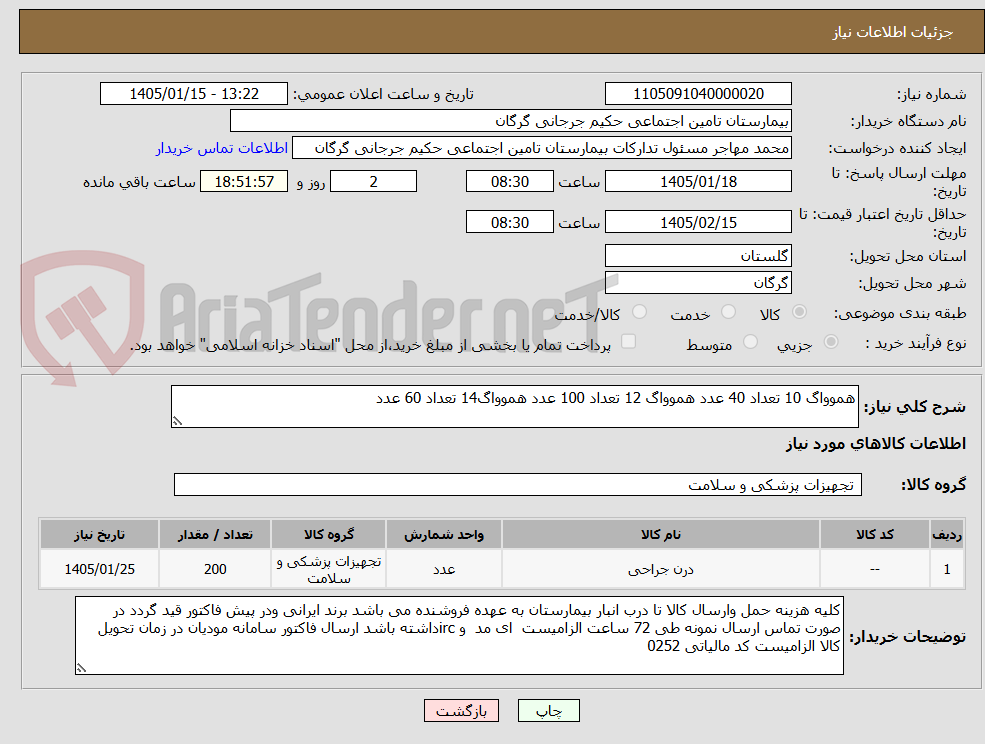This screenshot has height=744, width=985.
Task: Click the جزئیات اطلاعات نیاز header title
Action: click(x=892, y=32)
